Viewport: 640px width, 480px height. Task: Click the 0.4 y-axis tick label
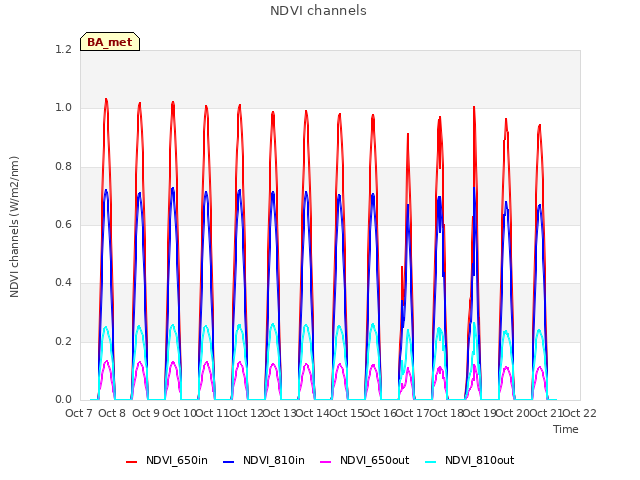pyautogui.click(x=63, y=282)
